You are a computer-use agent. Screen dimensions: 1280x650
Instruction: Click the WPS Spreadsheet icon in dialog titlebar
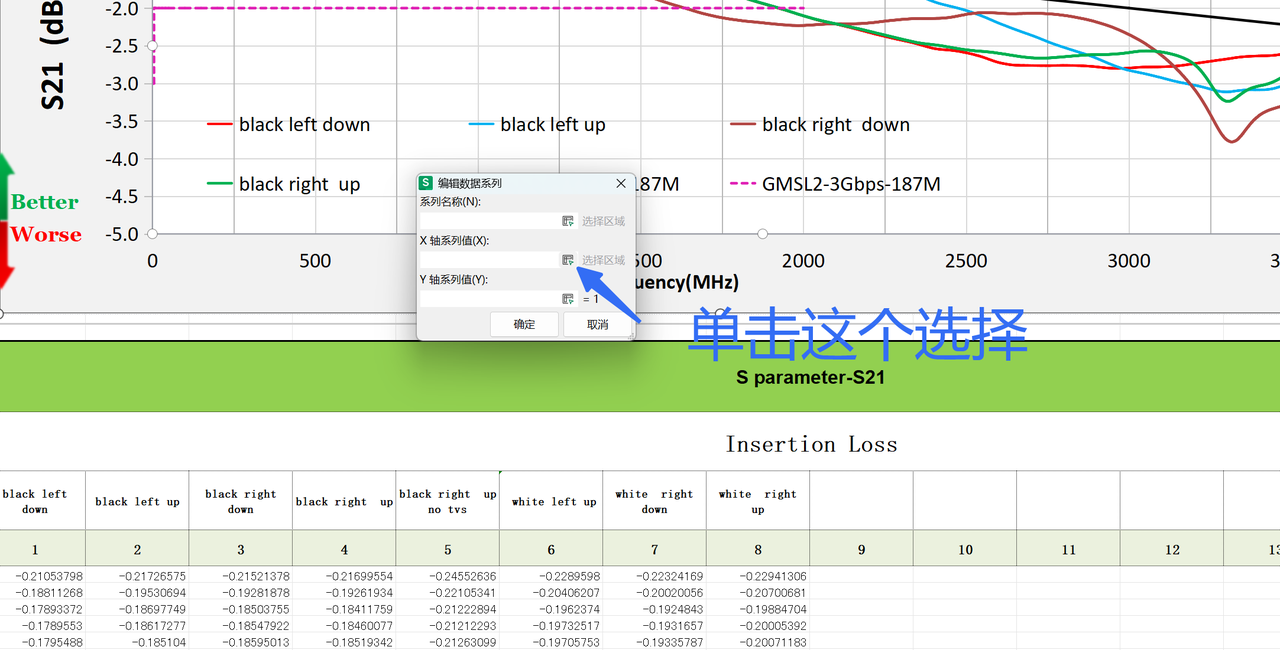click(427, 183)
